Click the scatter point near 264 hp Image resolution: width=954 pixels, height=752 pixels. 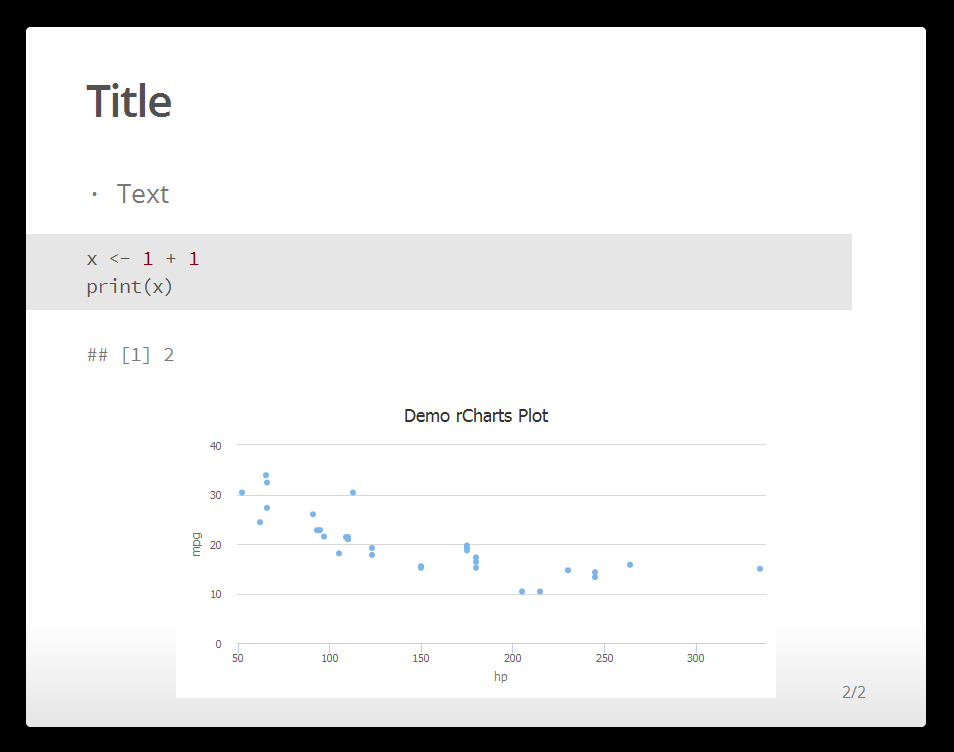pos(630,565)
